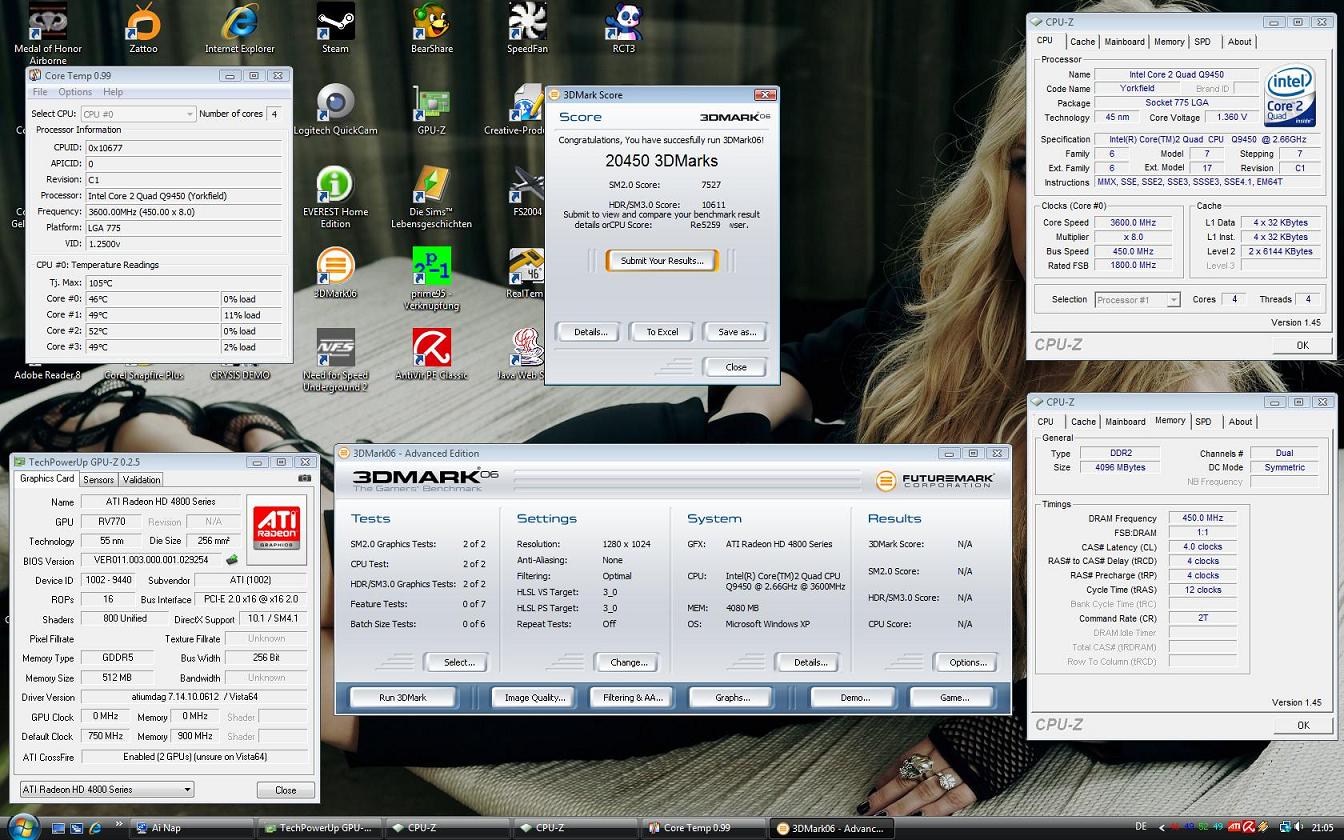
Task: Open the Graphs button in 3DMark06
Action: [x=733, y=698]
